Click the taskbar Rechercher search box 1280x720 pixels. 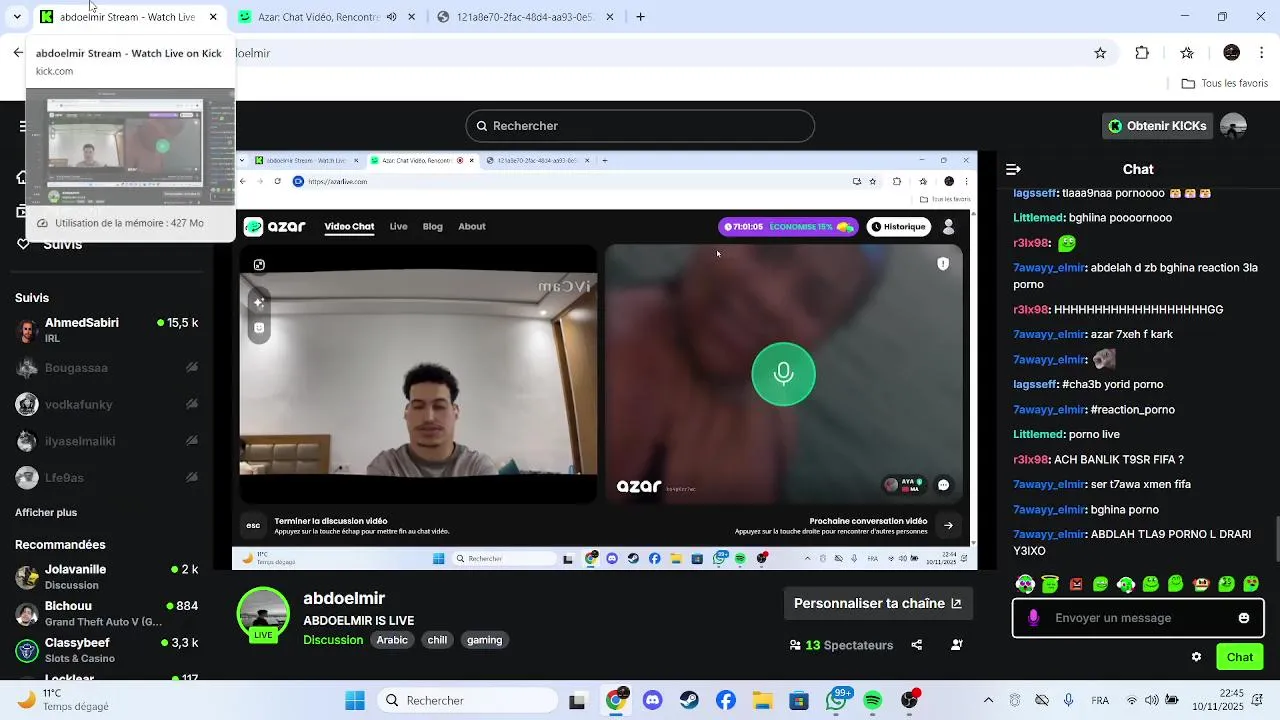[x=467, y=701]
